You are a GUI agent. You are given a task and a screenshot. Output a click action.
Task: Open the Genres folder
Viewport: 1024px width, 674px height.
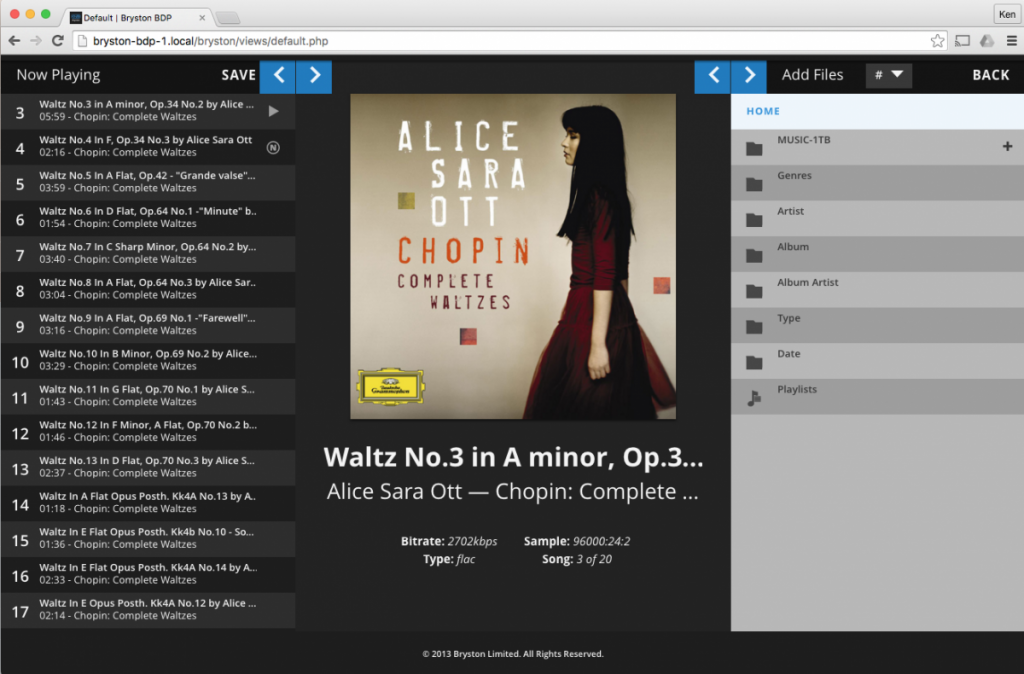pos(877,183)
